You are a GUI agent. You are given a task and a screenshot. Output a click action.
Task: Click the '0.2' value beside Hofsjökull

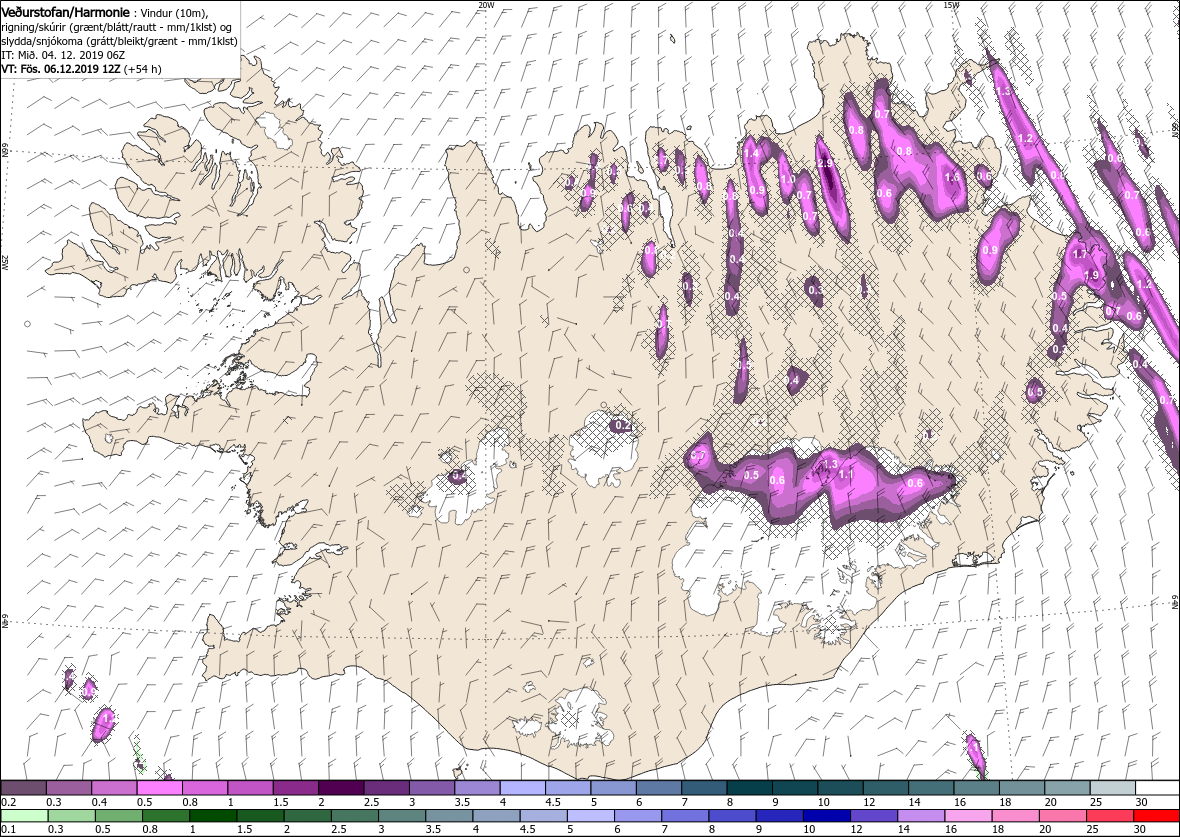[623, 426]
